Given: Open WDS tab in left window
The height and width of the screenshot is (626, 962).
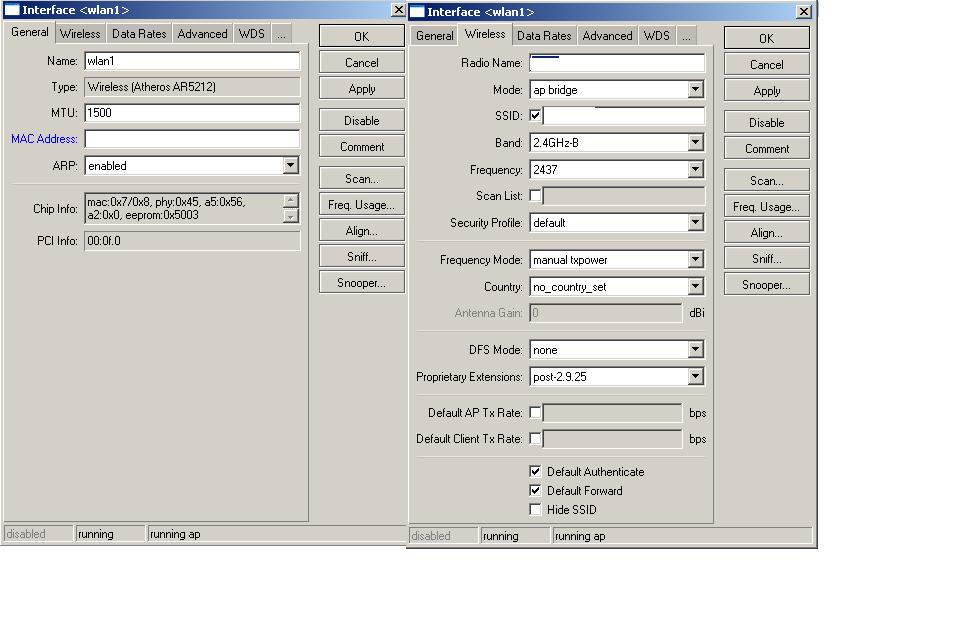Looking at the screenshot, I should click(x=252, y=34).
